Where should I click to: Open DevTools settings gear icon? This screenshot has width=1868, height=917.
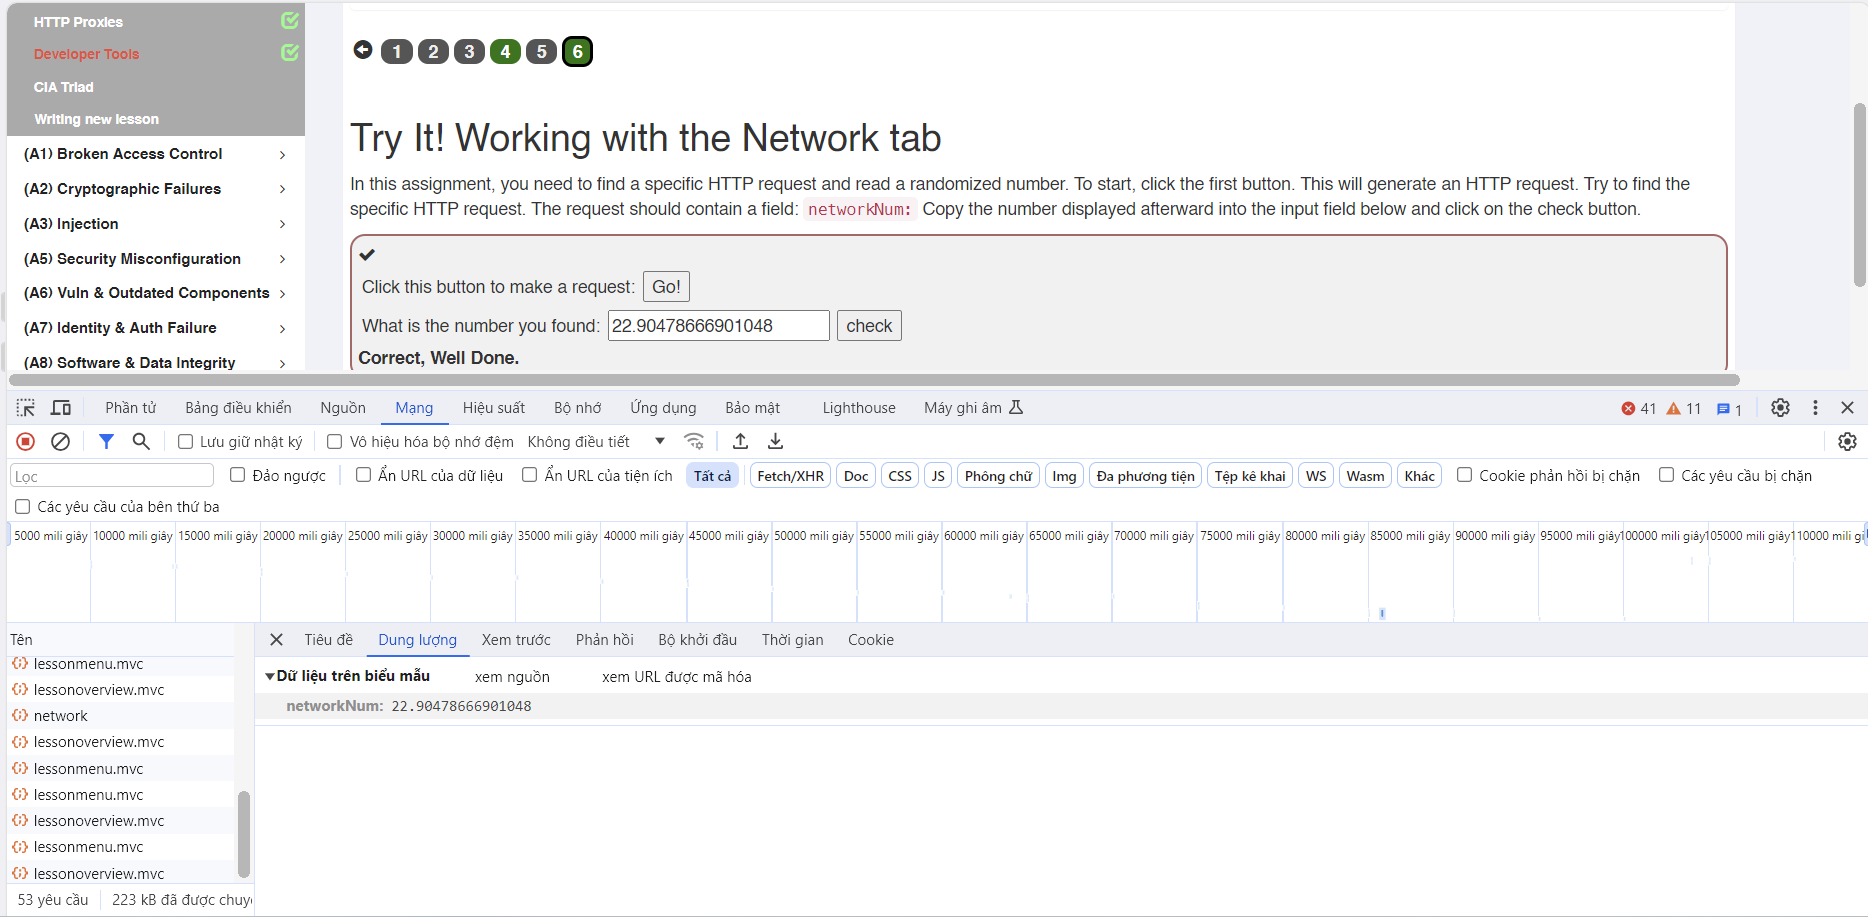1780,408
